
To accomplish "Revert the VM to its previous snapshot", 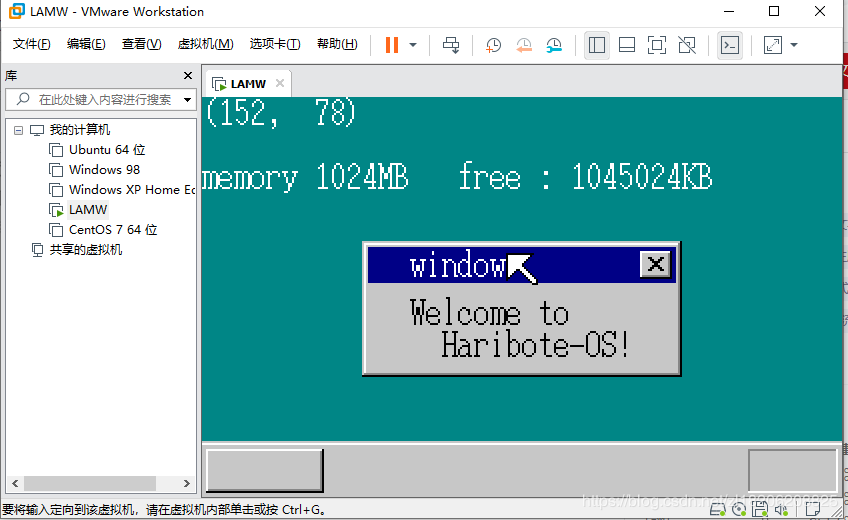I will pyautogui.click(x=524, y=45).
